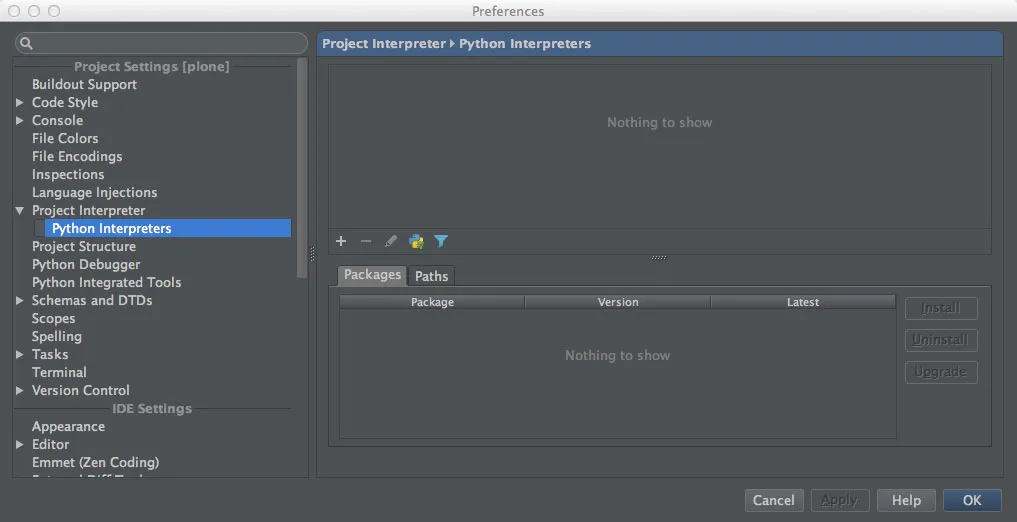Open Spelling settings
Image resolution: width=1017 pixels, height=522 pixels.
coord(56,337)
